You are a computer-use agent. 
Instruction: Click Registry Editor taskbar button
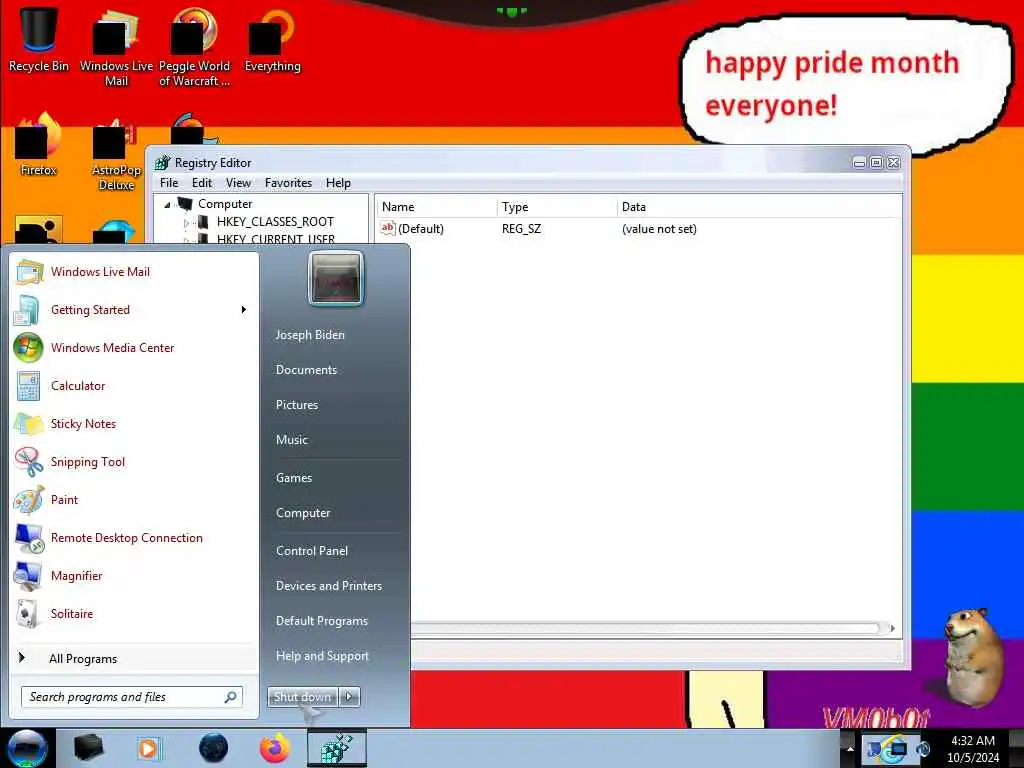pos(337,748)
